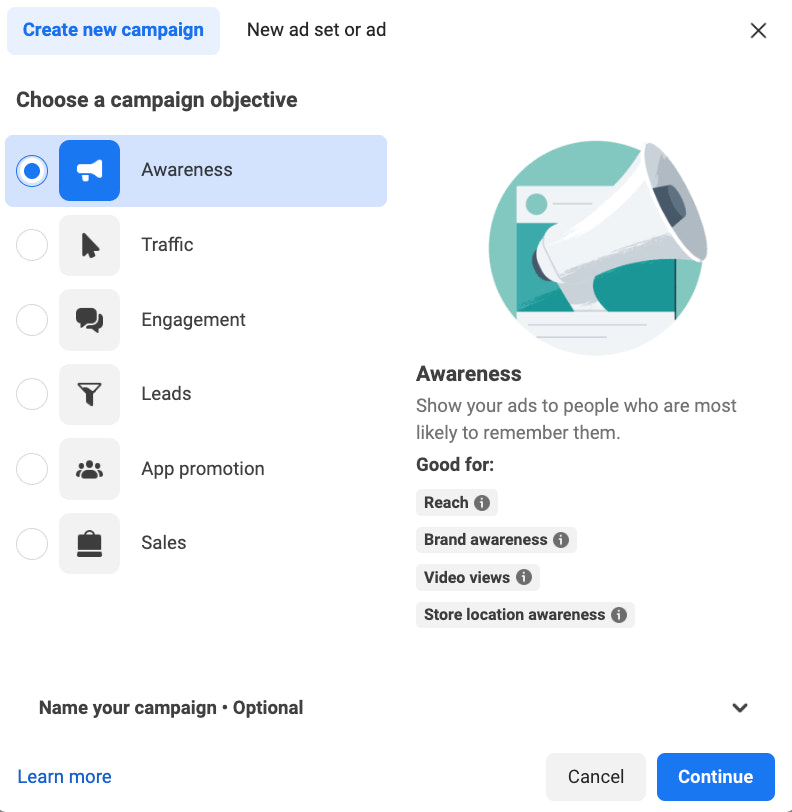The width and height of the screenshot is (792, 812).
Task: Click the App promotion people icon
Action: (x=89, y=469)
